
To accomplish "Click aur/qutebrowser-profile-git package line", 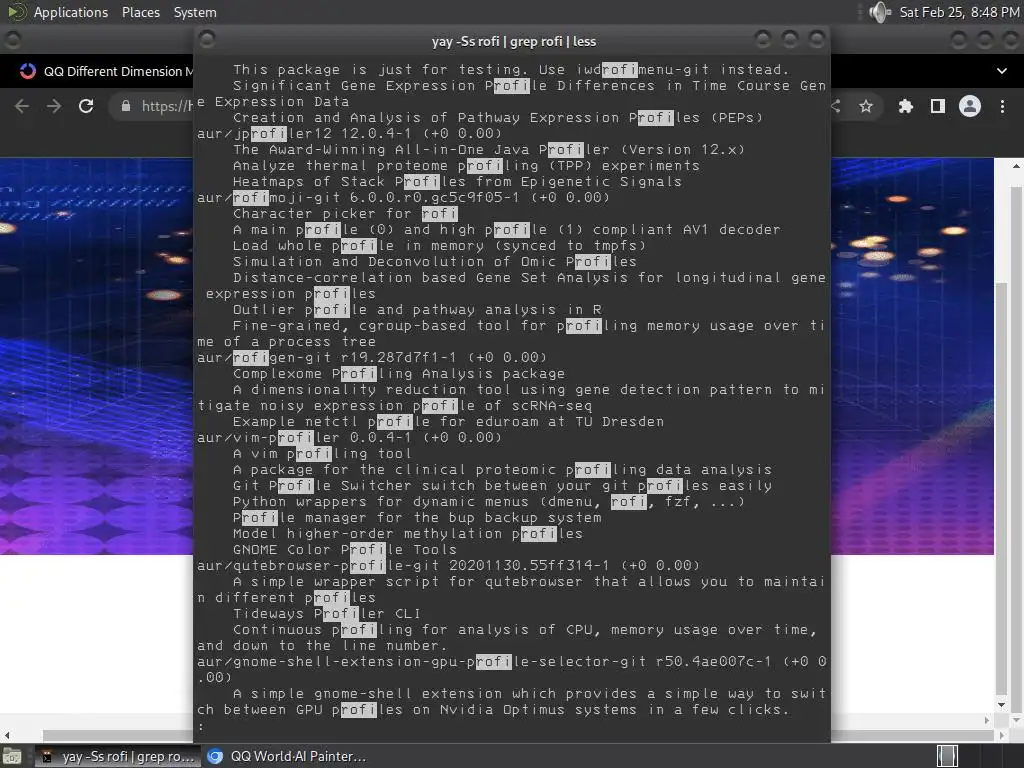I will click(x=448, y=566).
